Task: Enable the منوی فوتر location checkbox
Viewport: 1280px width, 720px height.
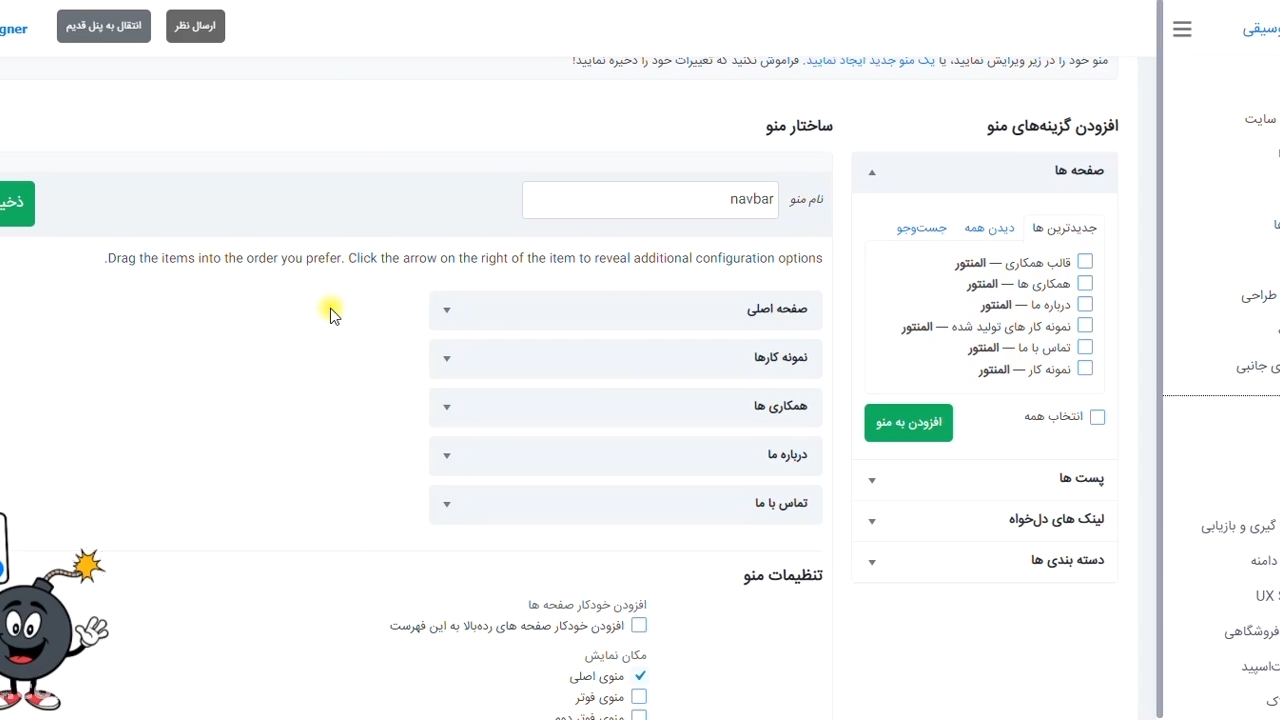Action: [640, 697]
